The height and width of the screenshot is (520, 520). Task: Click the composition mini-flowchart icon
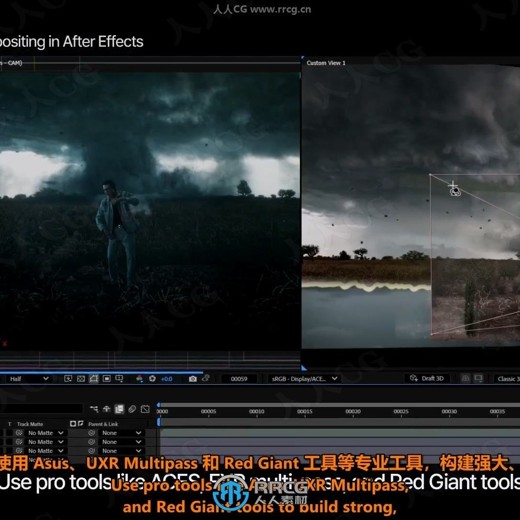(x=94, y=409)
